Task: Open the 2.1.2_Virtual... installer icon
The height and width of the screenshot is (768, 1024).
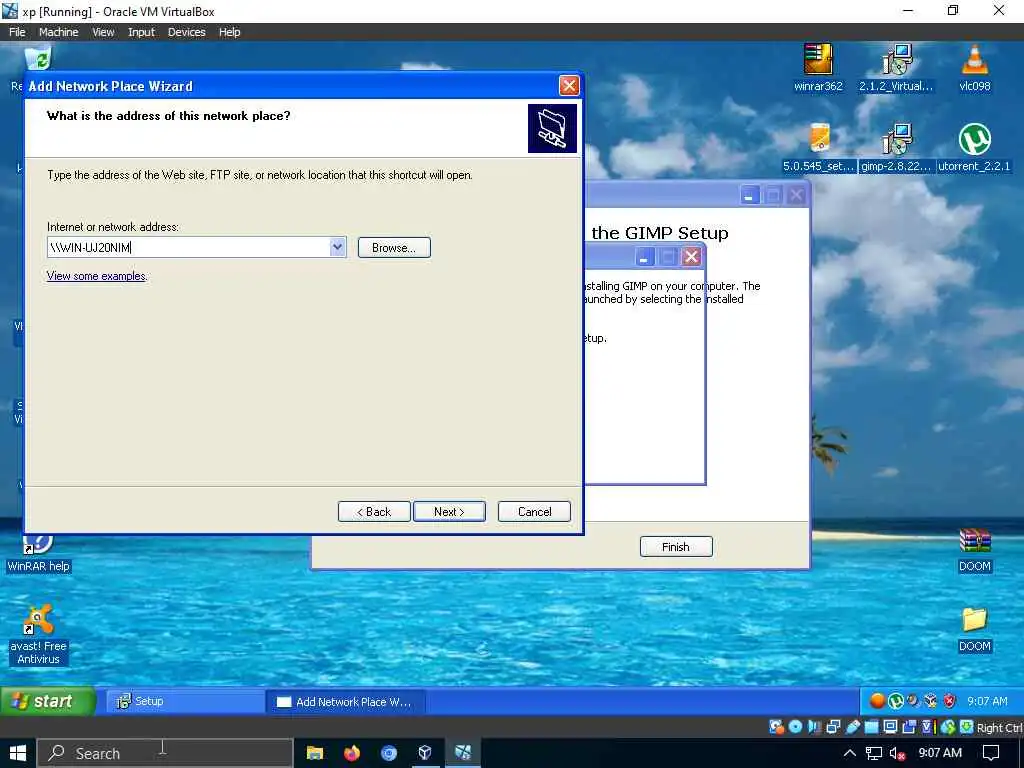Action: [x=896, y=68]
